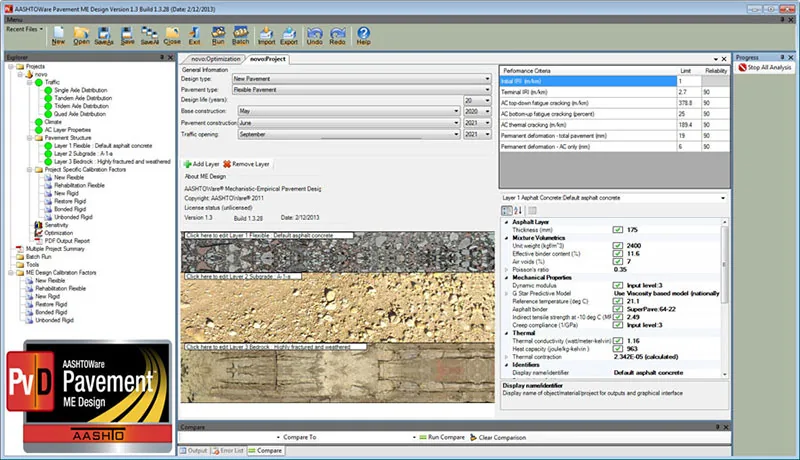Collapse the Mixture Volumetrics section
The image size is (800, 460).
pos(507,238)
